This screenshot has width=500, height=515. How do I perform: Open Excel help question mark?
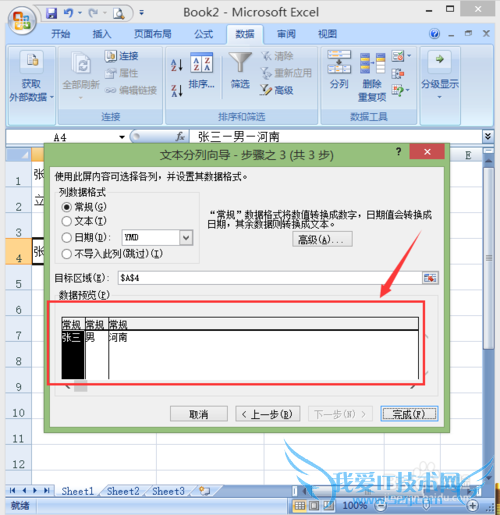[x=434, y=34]
